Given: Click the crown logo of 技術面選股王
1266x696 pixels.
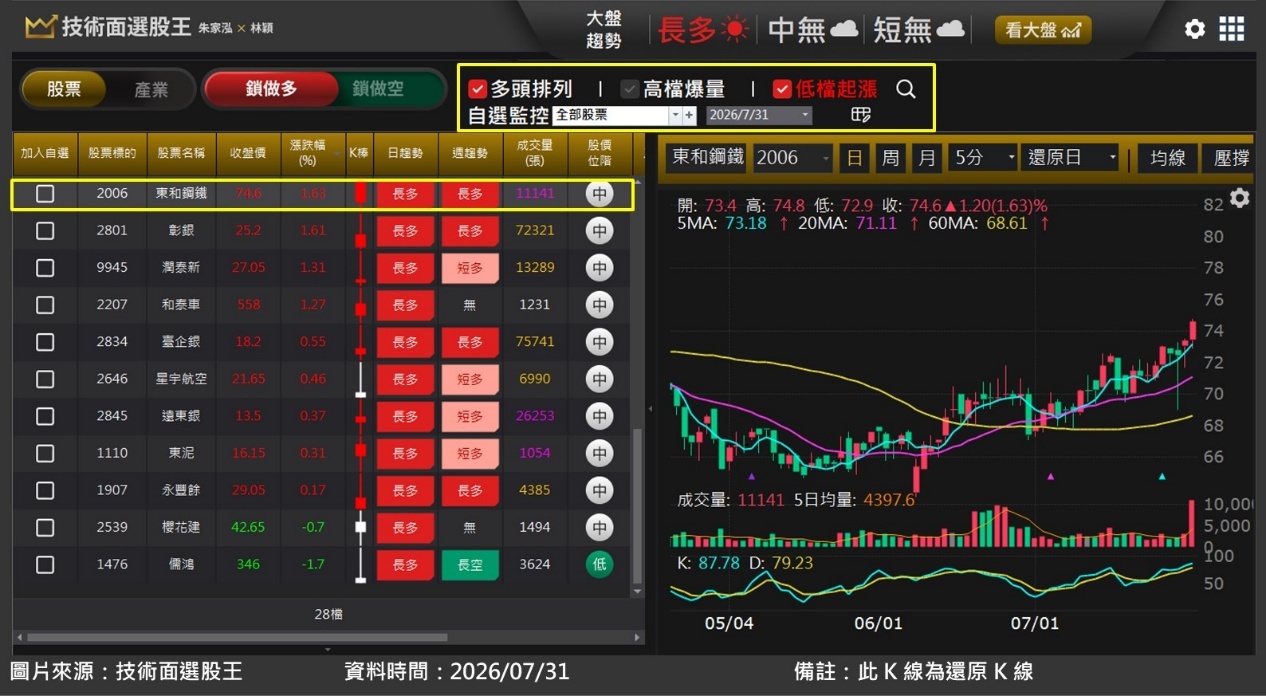Looking at the screenshot, I should tap(40, 28).
